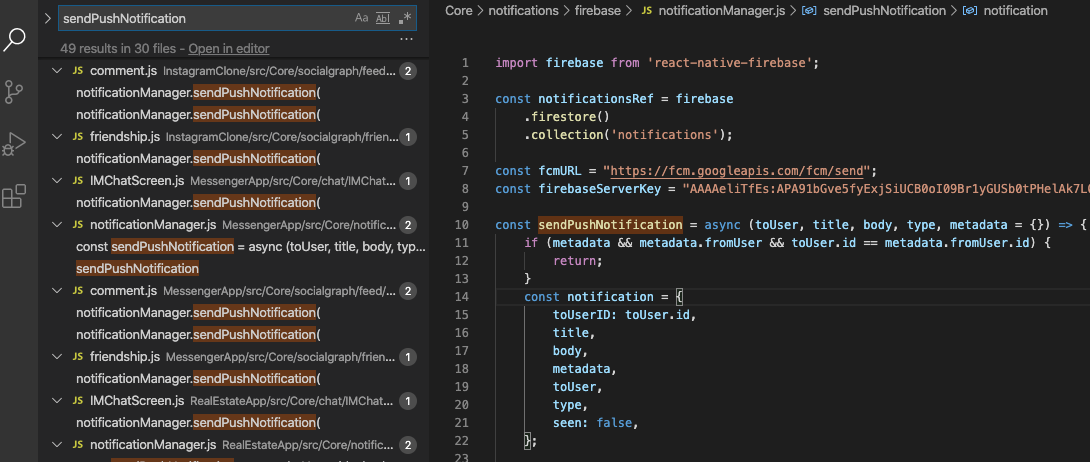Enable Use Regular Expression in search
This screenshot has height=462, width=1090.
pyautogui.click(x=404, y=18)
